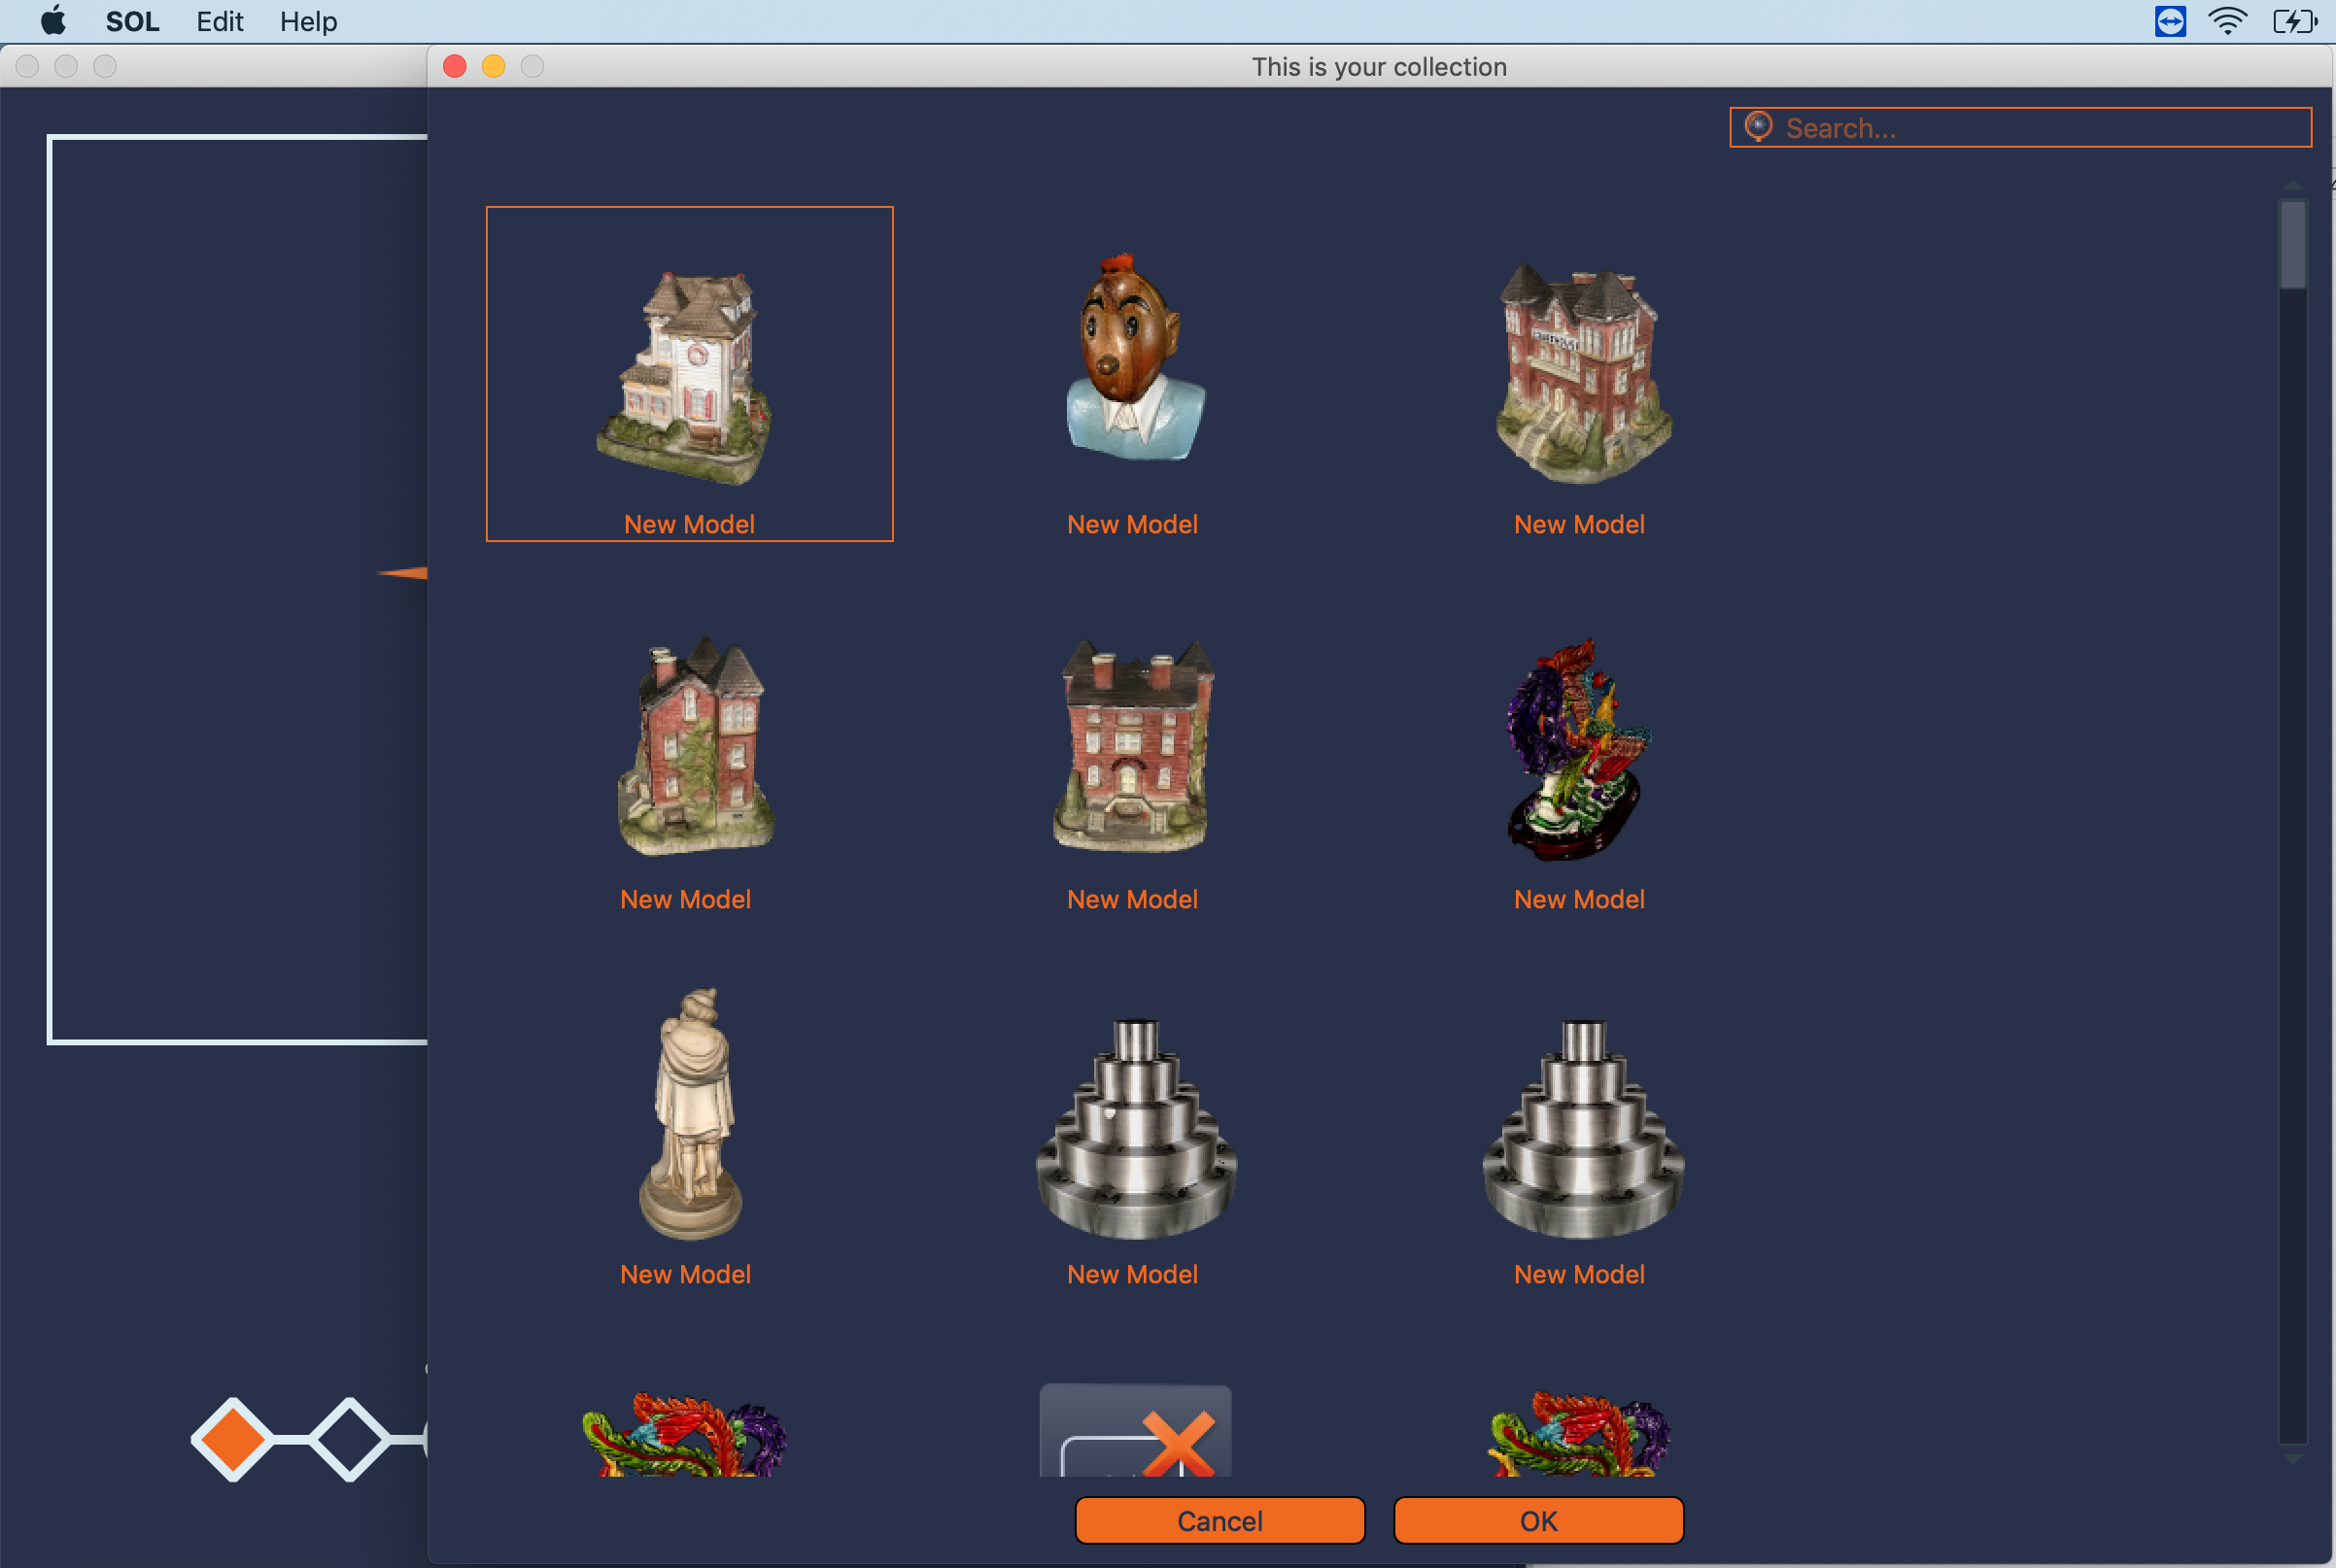
Task: Confirm selection with the OK button
Action: point(1538,1521)
